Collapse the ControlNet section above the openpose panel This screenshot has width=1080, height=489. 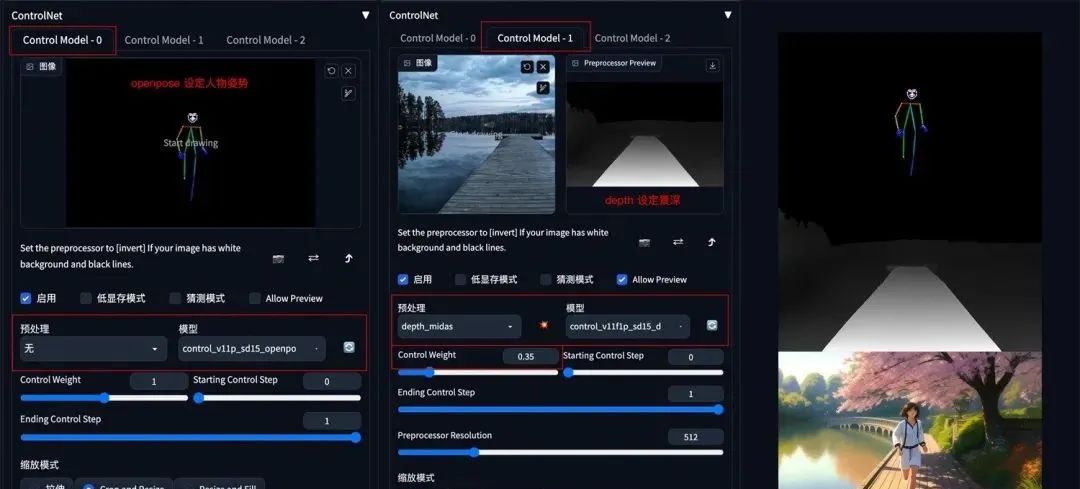[x=366, y=14]
